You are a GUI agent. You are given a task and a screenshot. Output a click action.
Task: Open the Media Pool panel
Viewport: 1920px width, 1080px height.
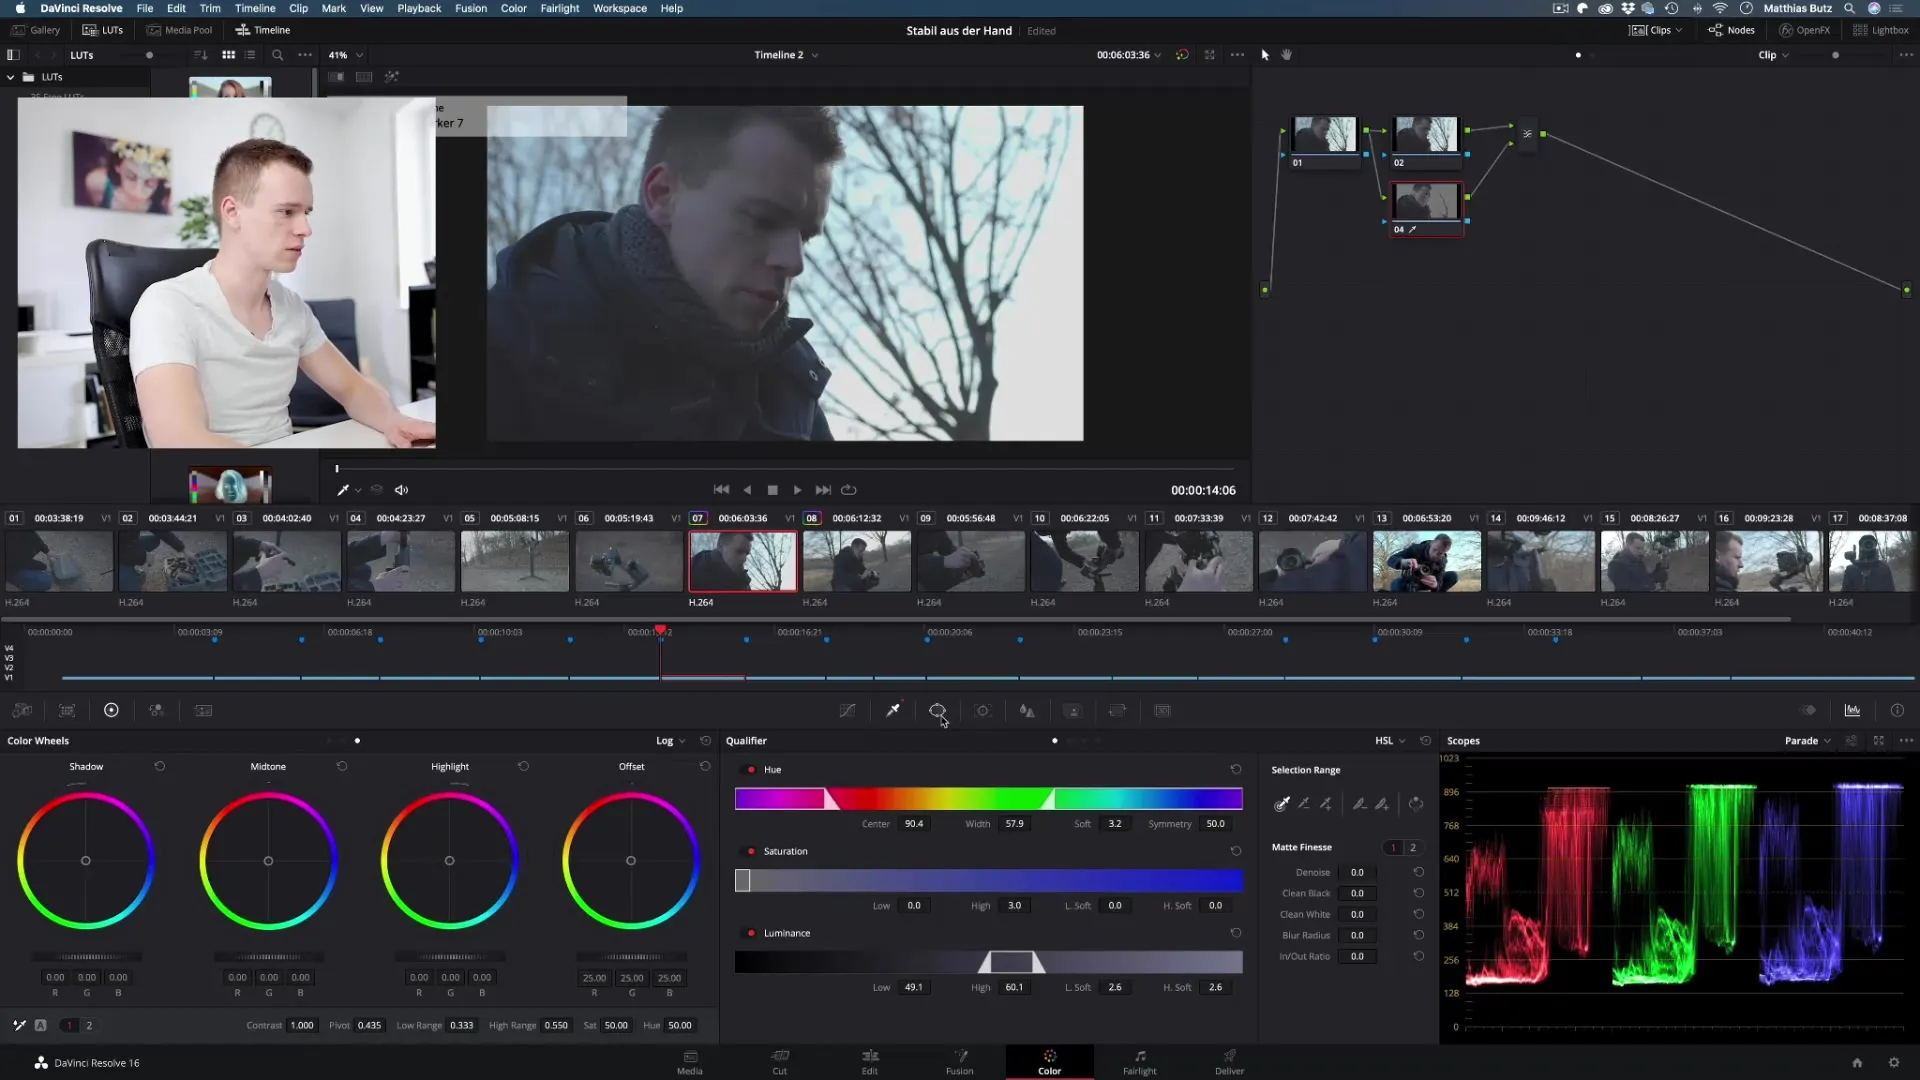(x=180, y=30)
